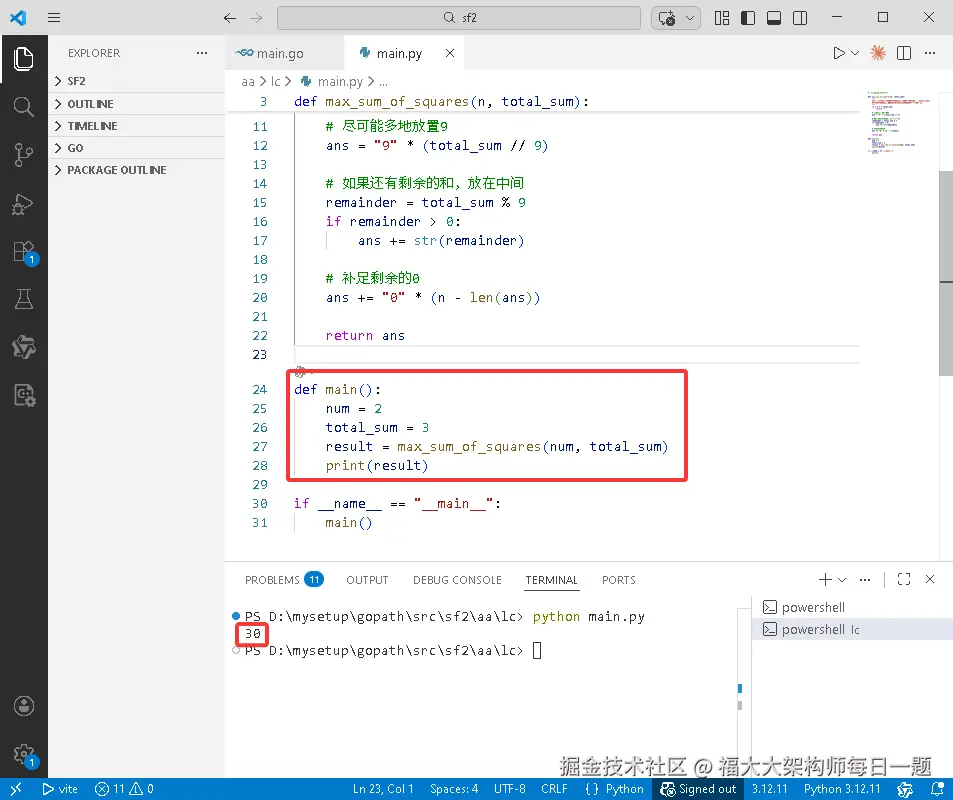This screenshot has width=953, height=800.
Task: Expand the GO section
Action: 137,148
